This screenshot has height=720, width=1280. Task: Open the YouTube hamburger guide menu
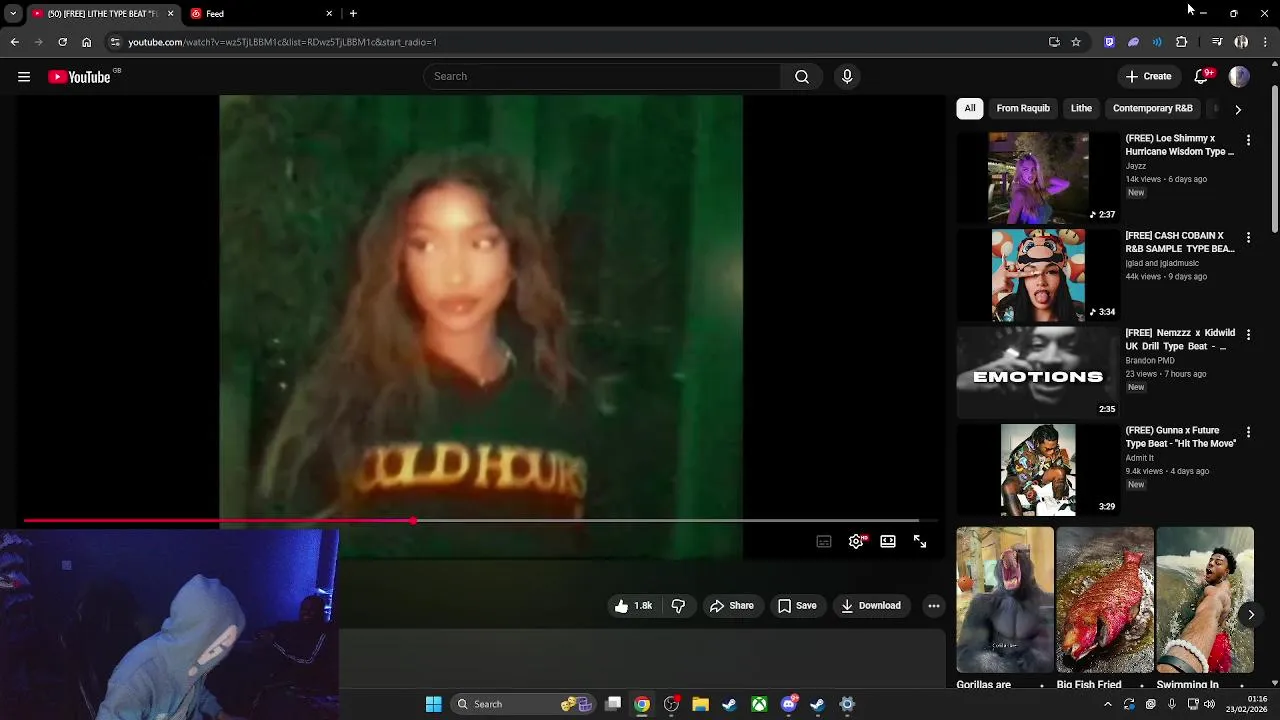(24, 77)
